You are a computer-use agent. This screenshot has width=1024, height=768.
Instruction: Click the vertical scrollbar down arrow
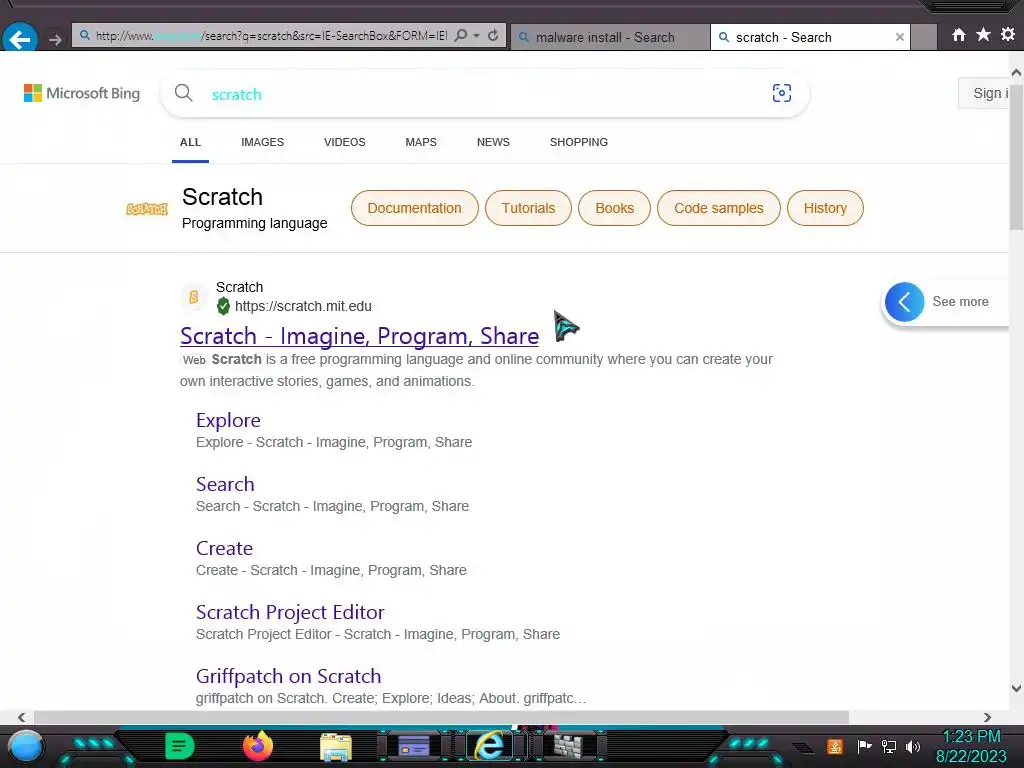[1016, 688]
